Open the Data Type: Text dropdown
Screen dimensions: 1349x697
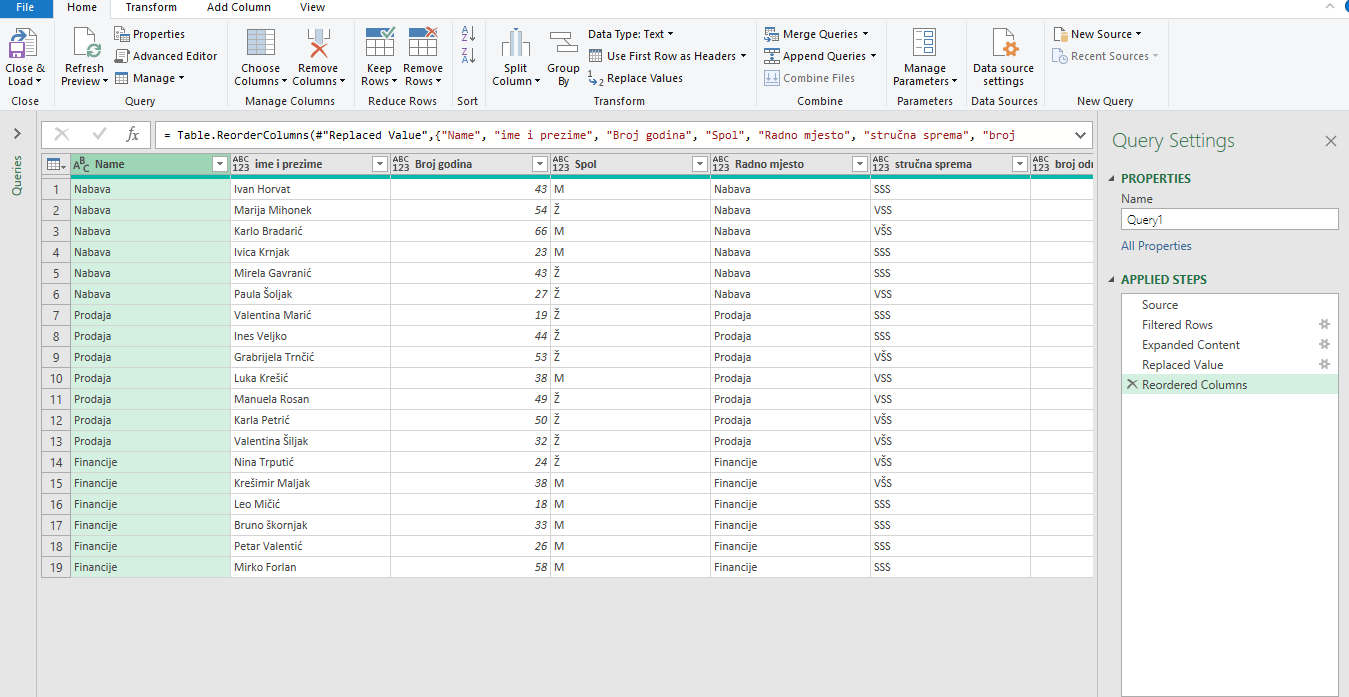[630, 34]
